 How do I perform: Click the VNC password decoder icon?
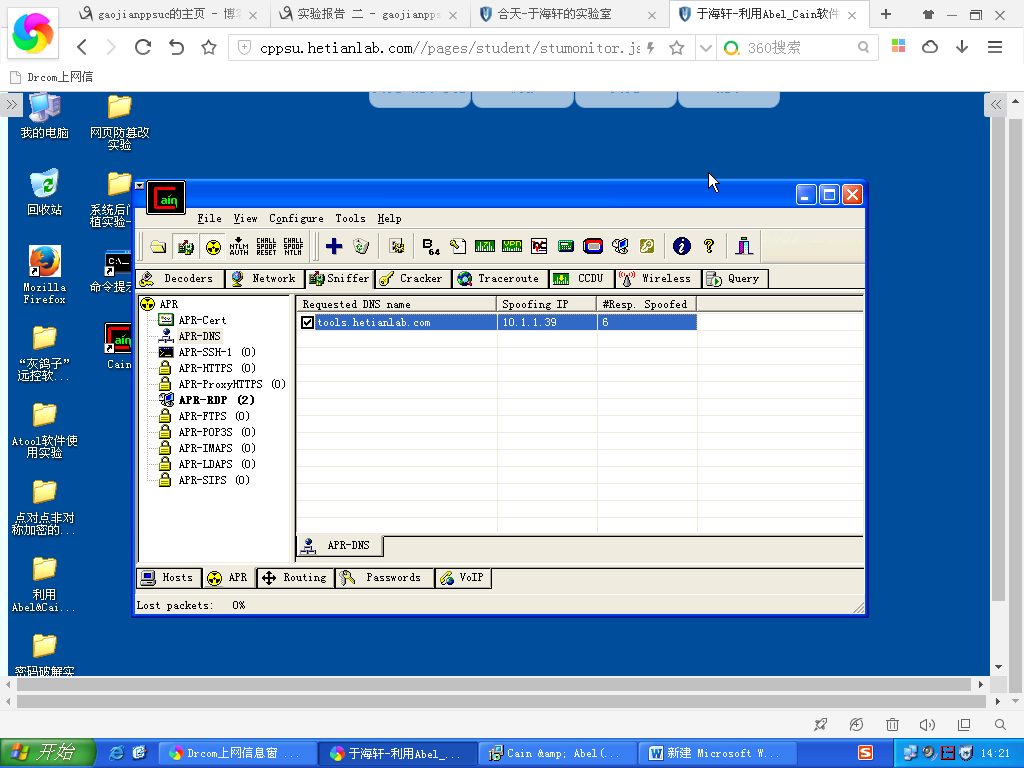click(x=539, y=246)
